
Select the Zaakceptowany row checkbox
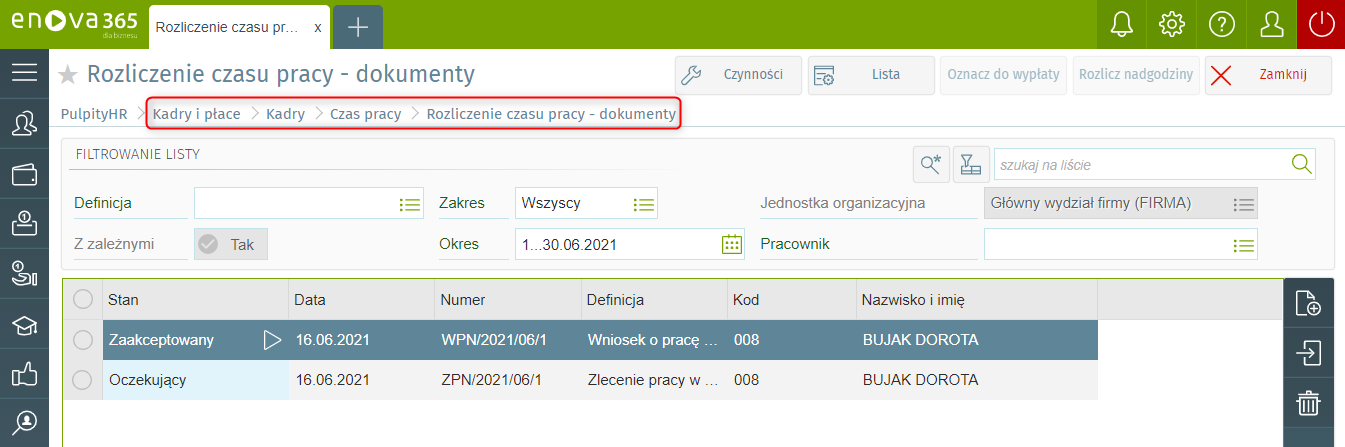point(83,340)
